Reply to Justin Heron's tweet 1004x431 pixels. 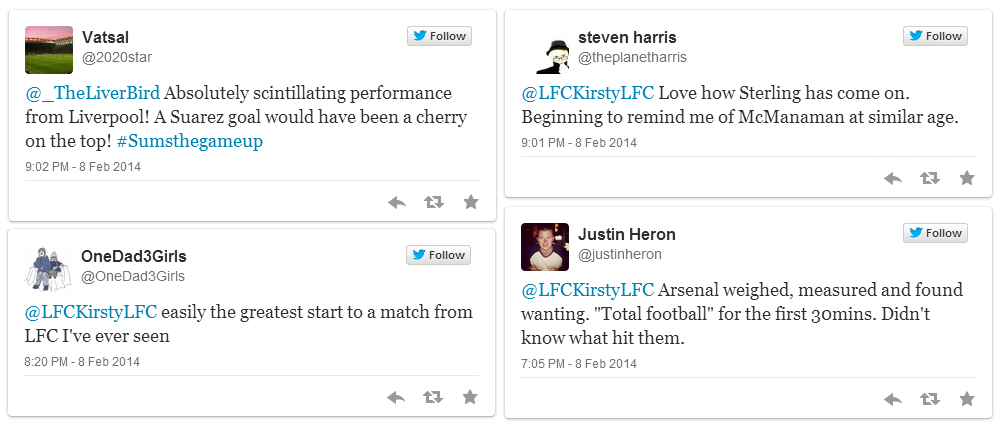point(893,399)
